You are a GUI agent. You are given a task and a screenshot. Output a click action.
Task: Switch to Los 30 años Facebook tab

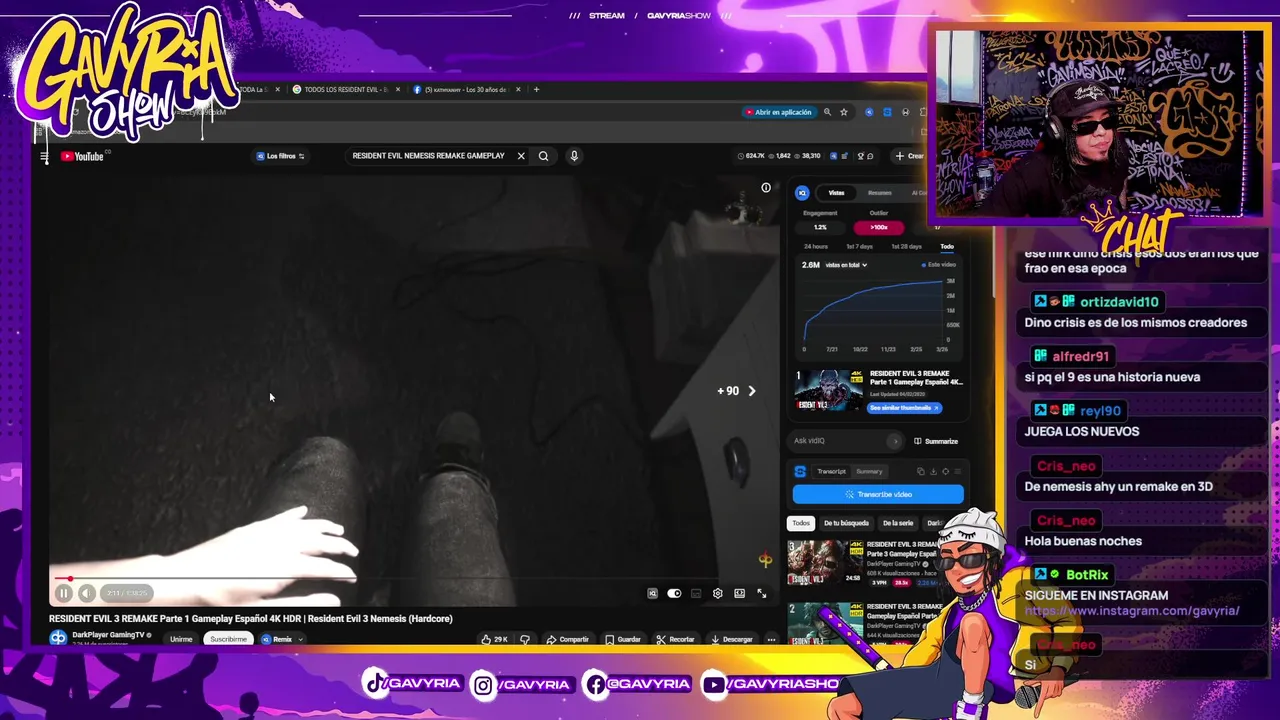coord(465,90)
